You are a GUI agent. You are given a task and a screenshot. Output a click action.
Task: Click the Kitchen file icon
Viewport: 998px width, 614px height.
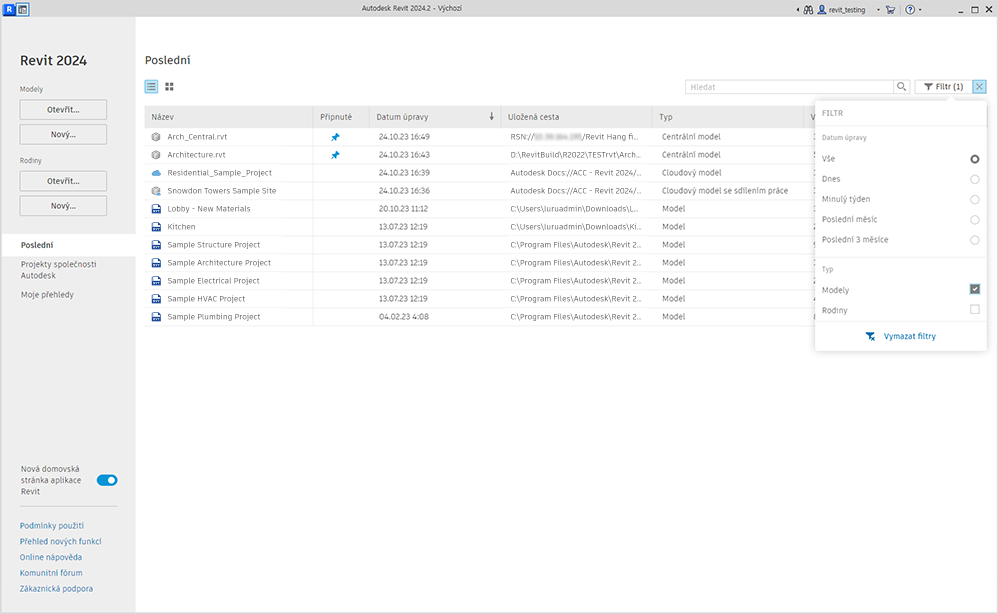(x=156, y=227)
